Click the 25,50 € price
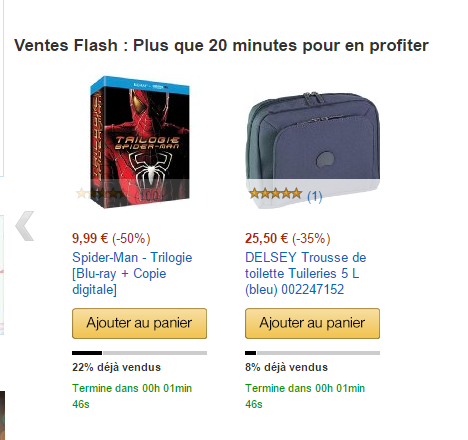The width and height of the screenshot is (468, 440). pos(266,238)
